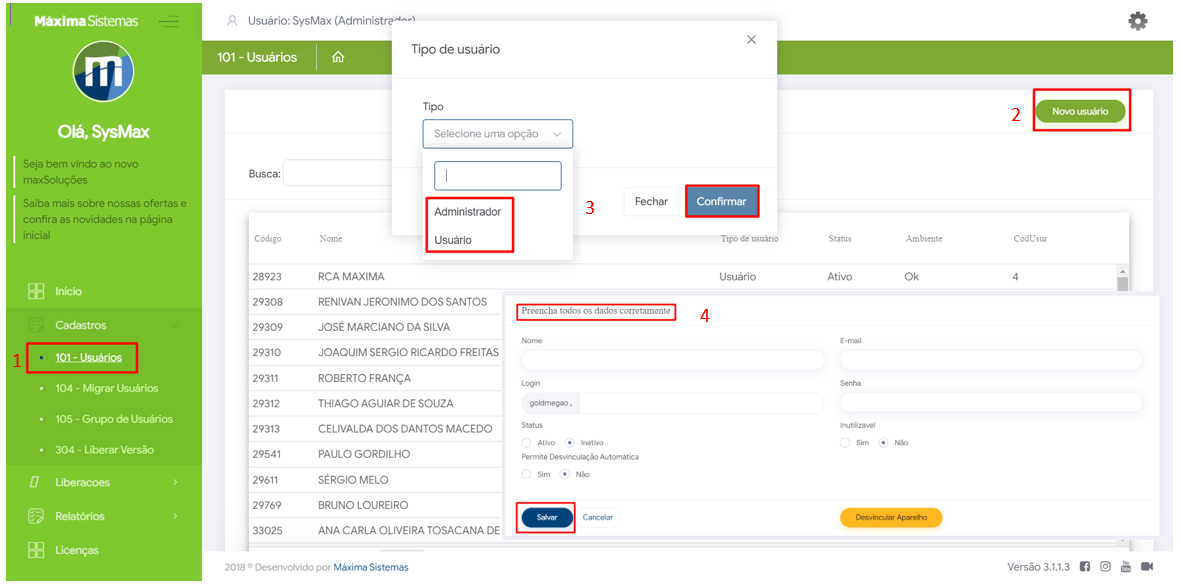
Task: Follow the Máxima Sistemas footer link
Action: coord(371,567)
